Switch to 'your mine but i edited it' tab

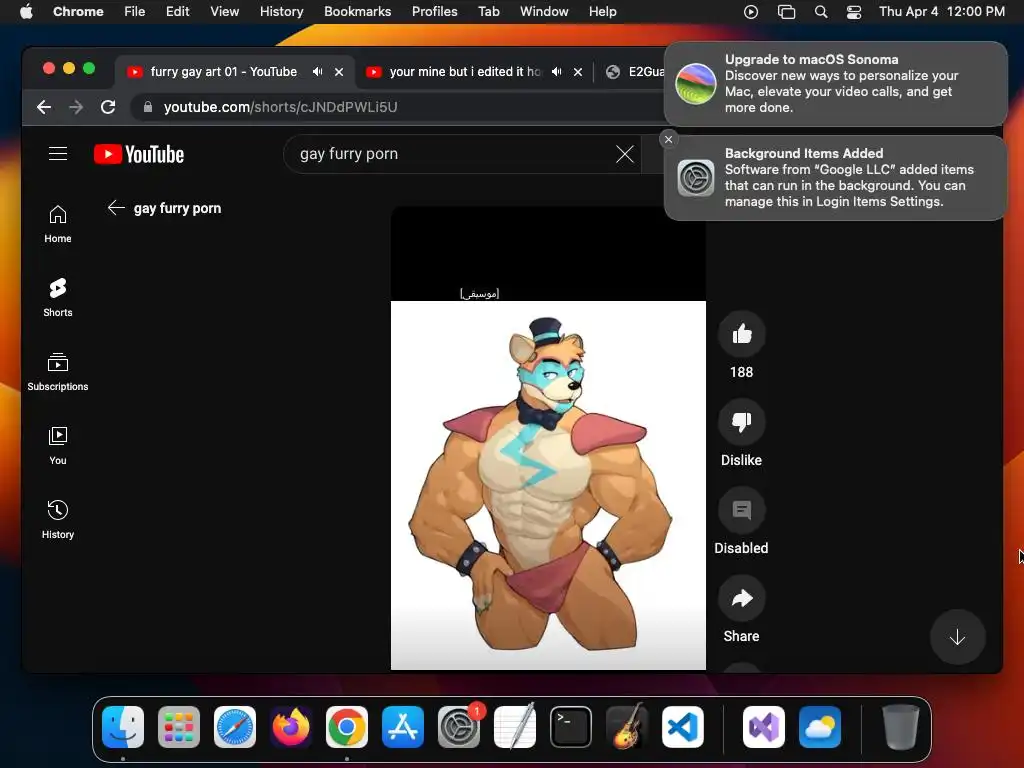465,72
